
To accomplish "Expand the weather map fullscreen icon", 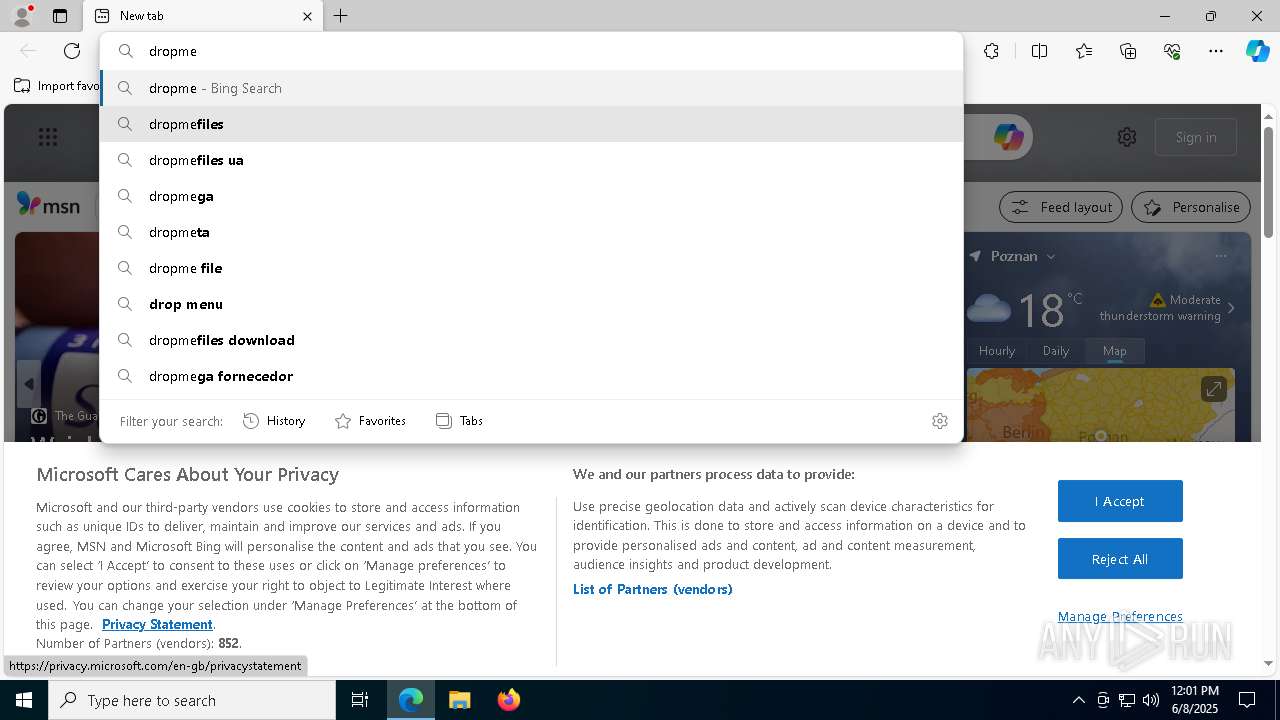I will tap(1213, 389).
